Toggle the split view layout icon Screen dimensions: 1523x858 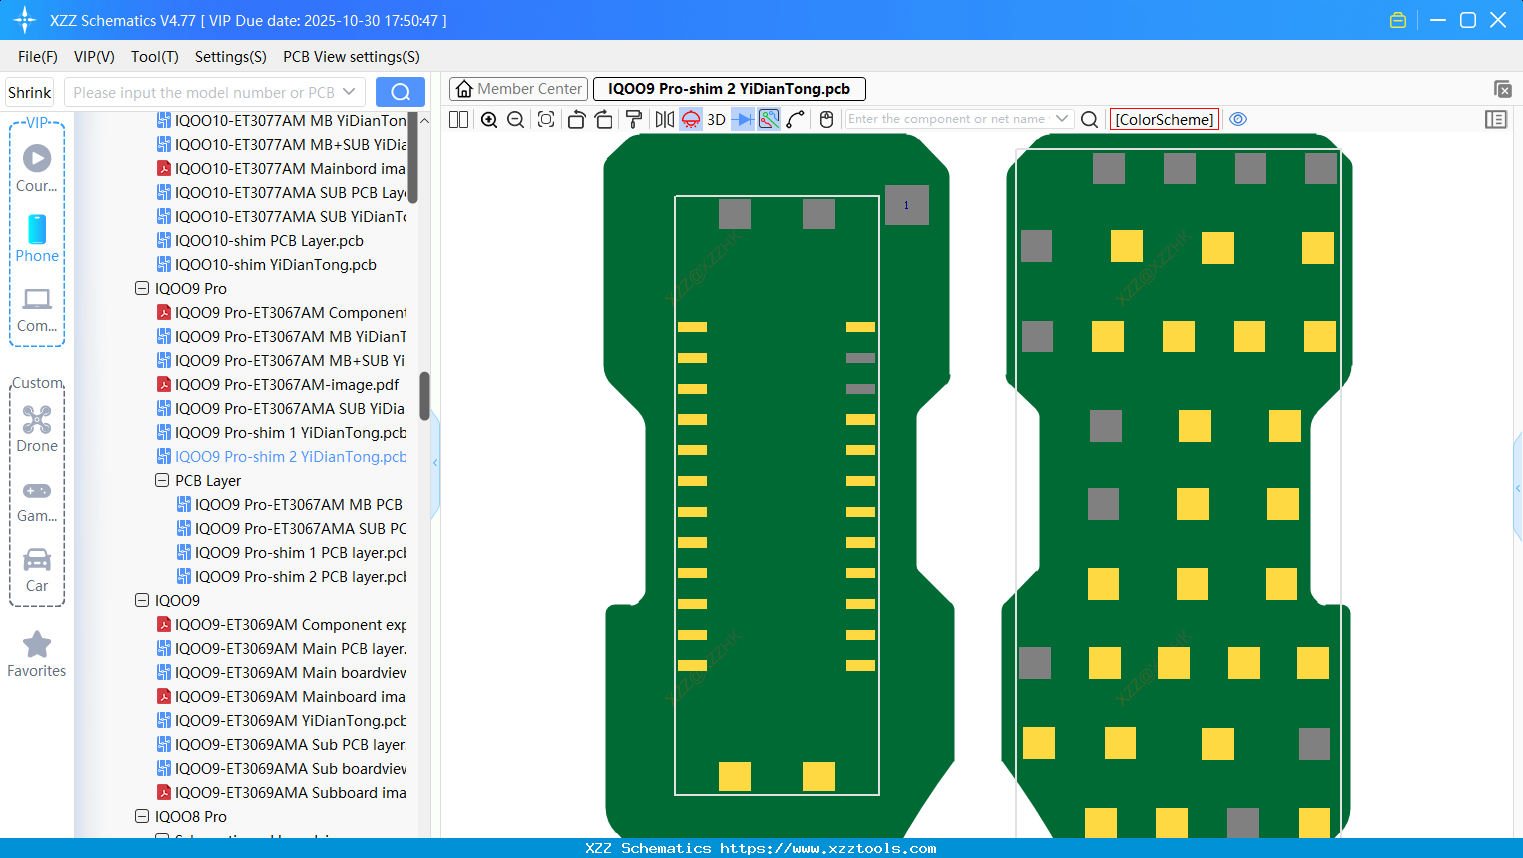point(458,120)
